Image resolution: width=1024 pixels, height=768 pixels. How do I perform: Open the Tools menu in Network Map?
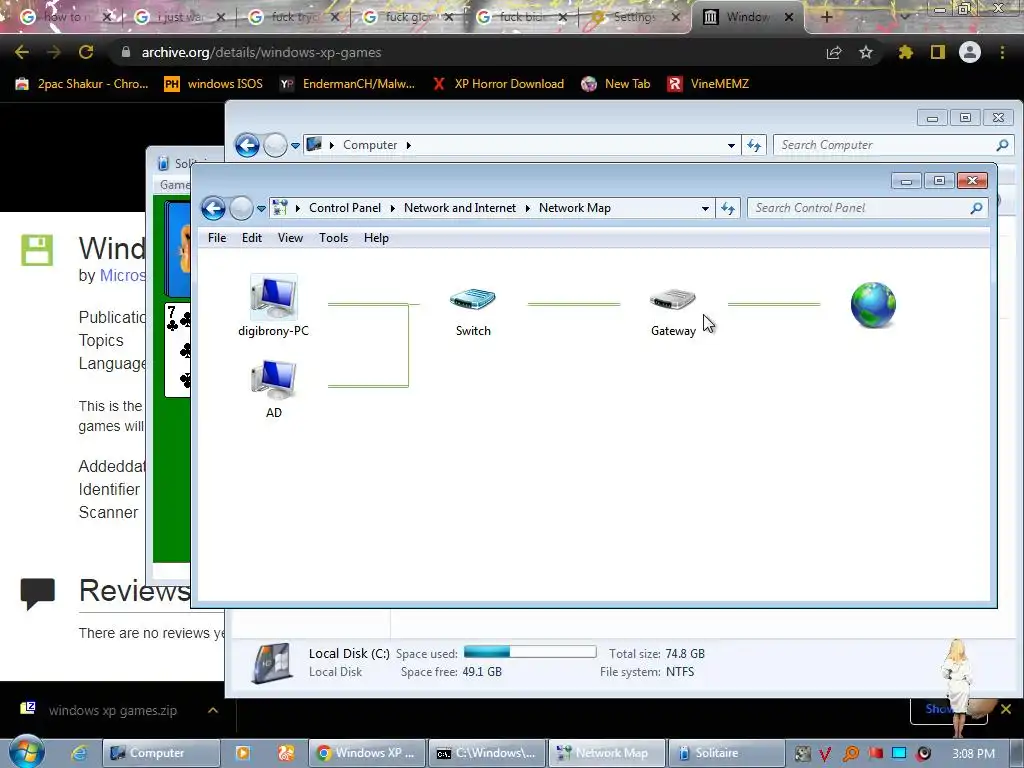[x=333, y=238]
